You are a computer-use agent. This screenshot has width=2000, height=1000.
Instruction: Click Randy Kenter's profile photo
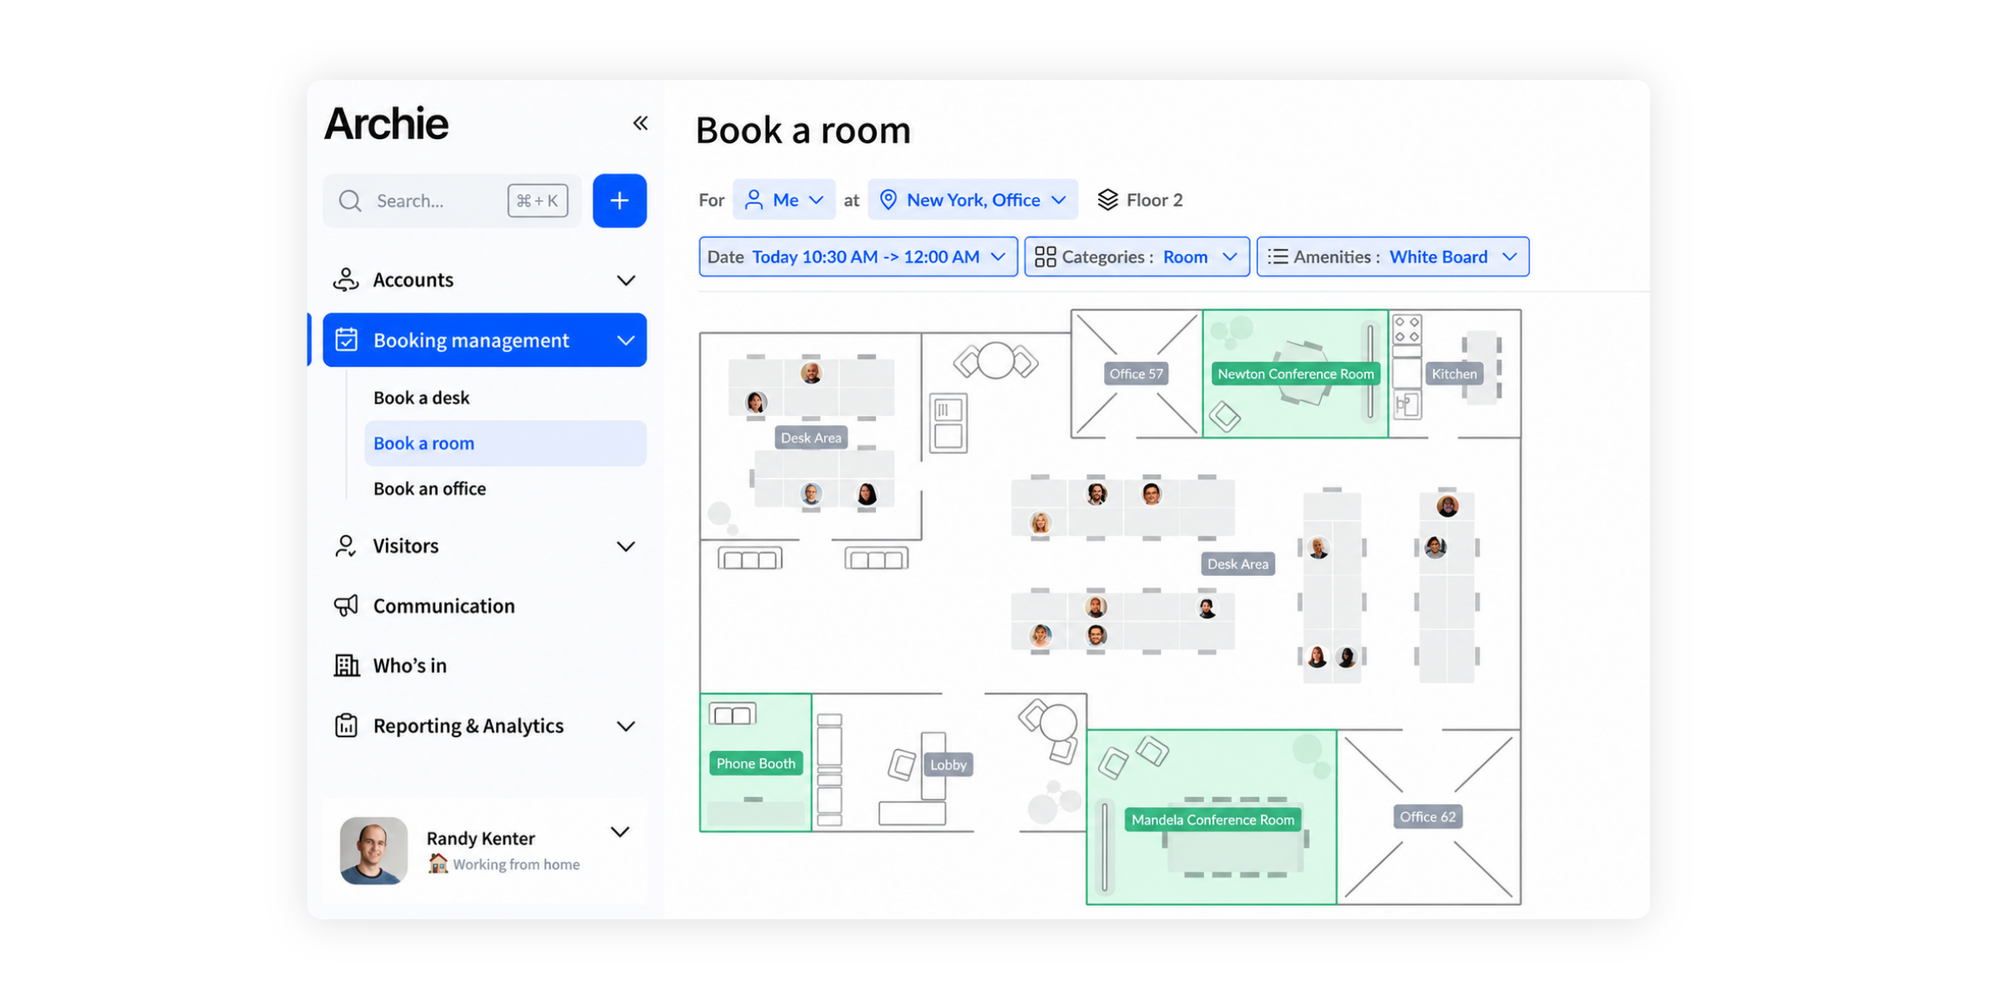(x=373, y=850)
